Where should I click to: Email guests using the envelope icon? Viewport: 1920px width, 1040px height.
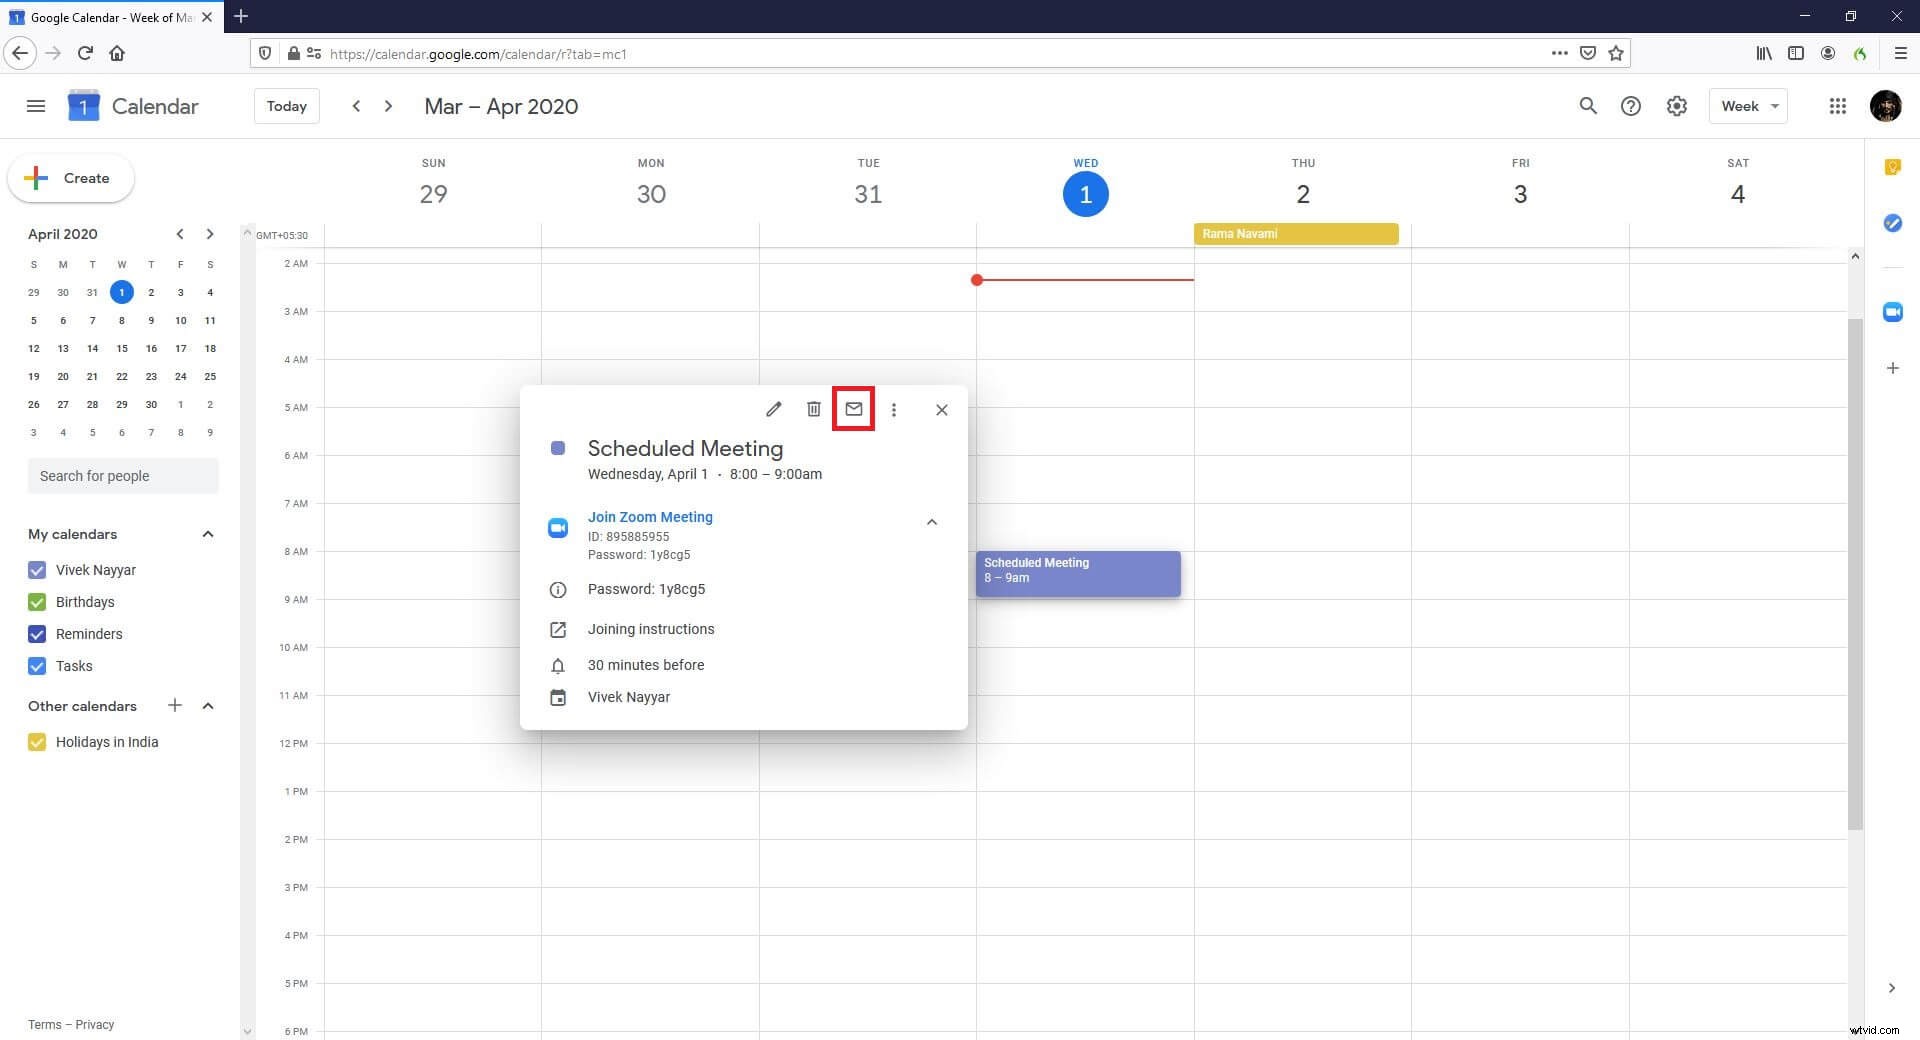point(853,409)
